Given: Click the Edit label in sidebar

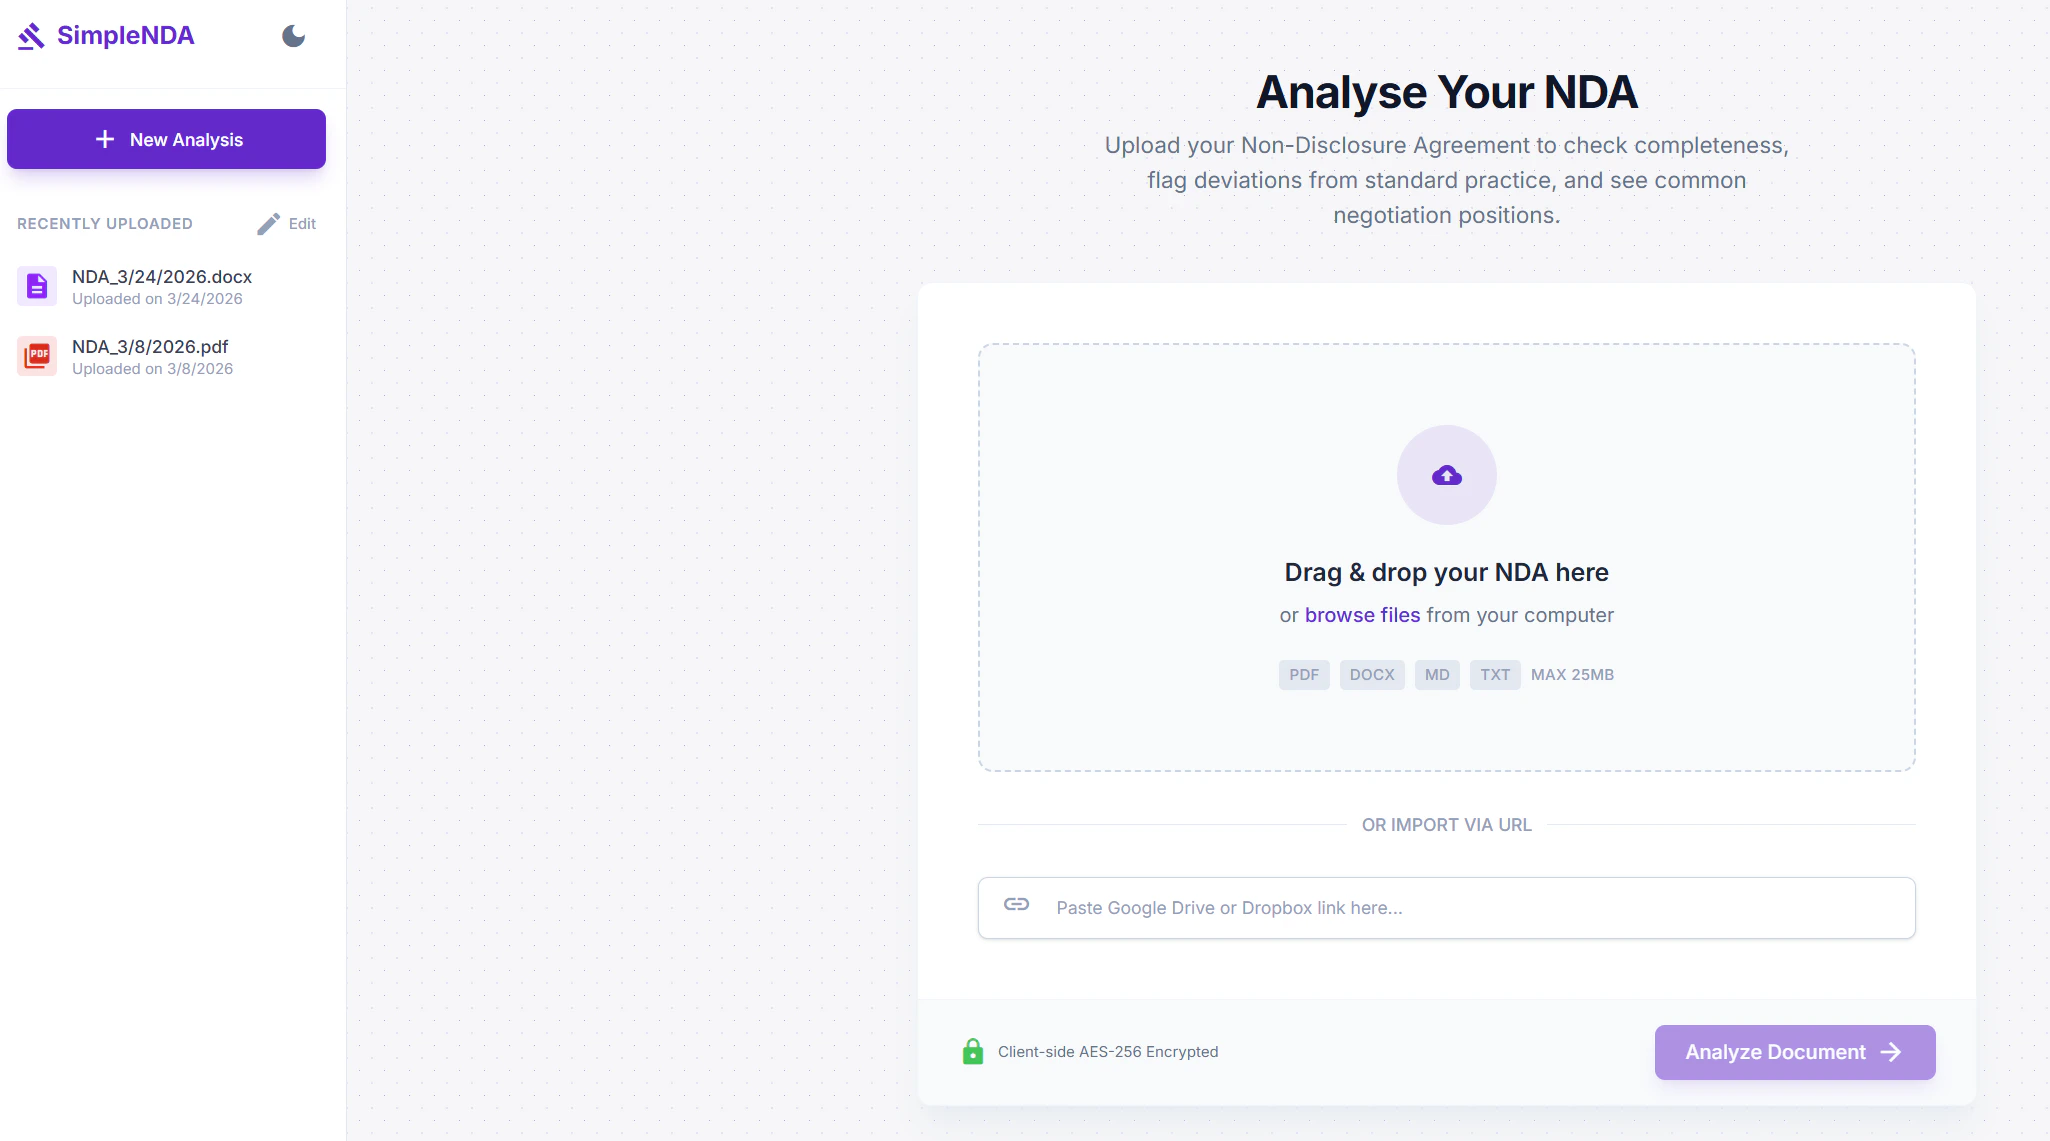Looking at the screenshot, I should (302, 224).
